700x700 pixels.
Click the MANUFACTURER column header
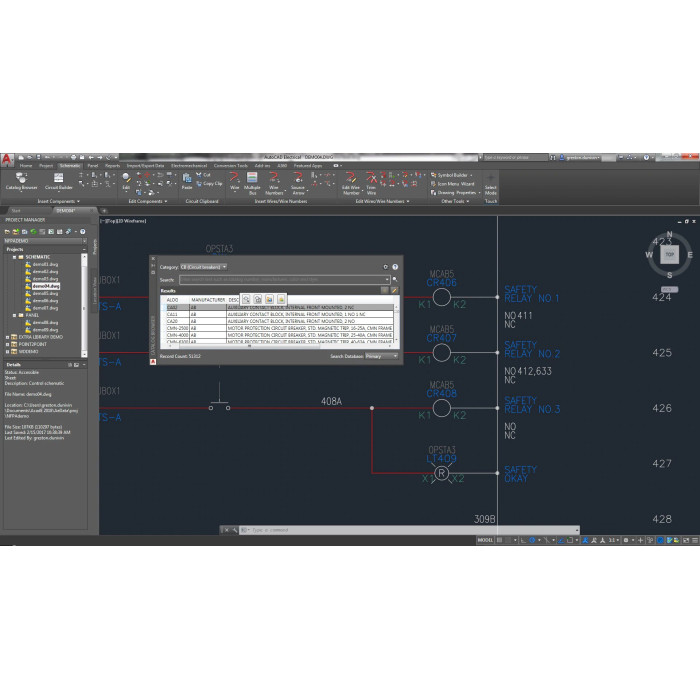click(208, 300)
